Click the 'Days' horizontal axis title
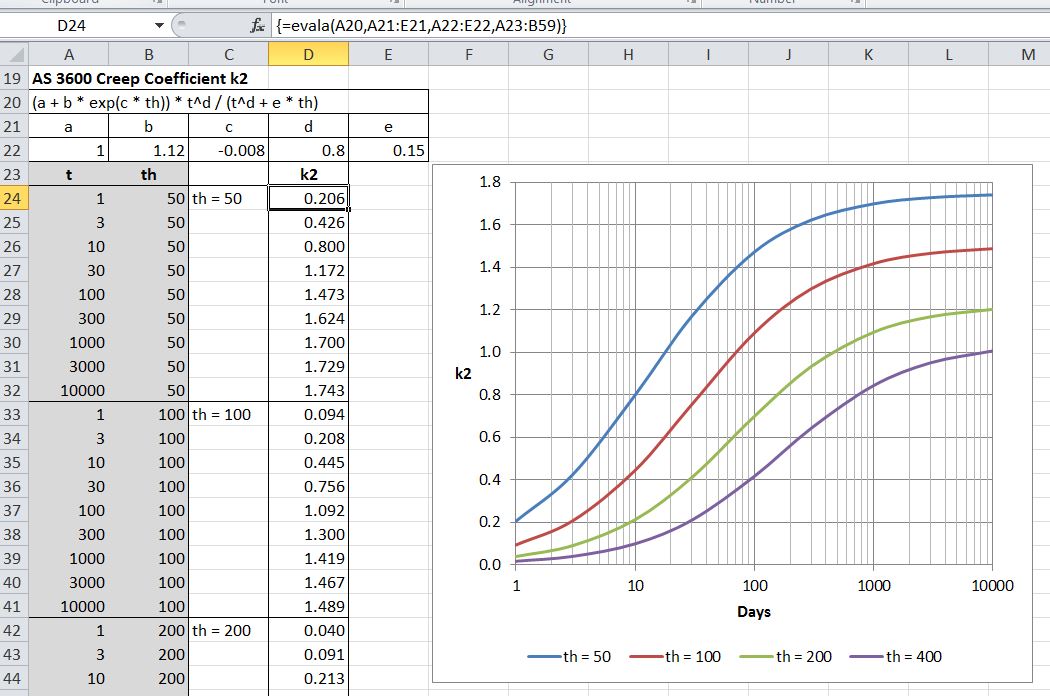 [753, 612]
